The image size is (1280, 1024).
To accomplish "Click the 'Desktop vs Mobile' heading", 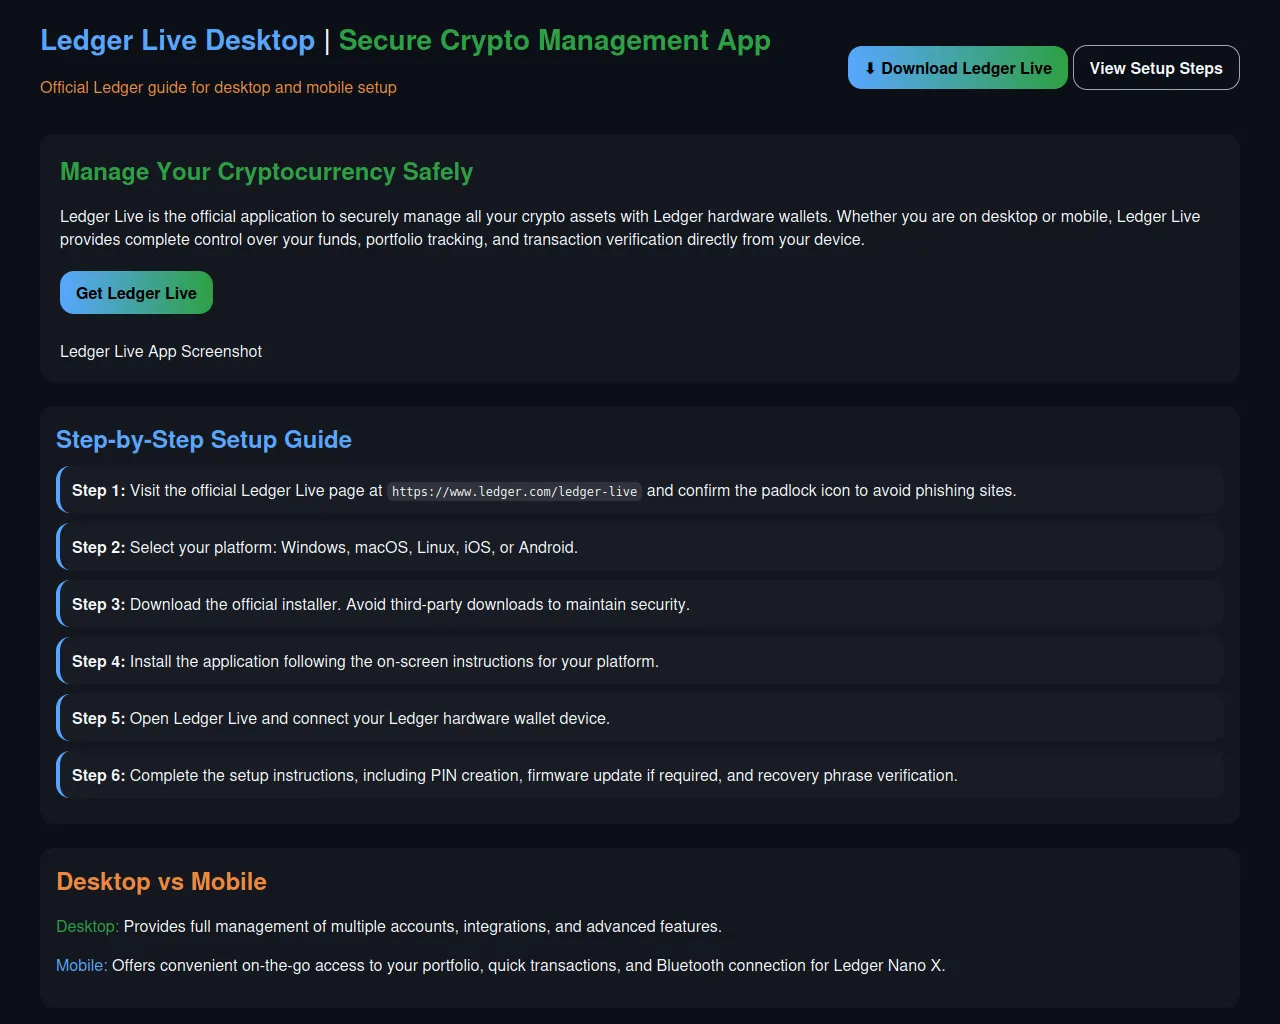I will [162, 882].
